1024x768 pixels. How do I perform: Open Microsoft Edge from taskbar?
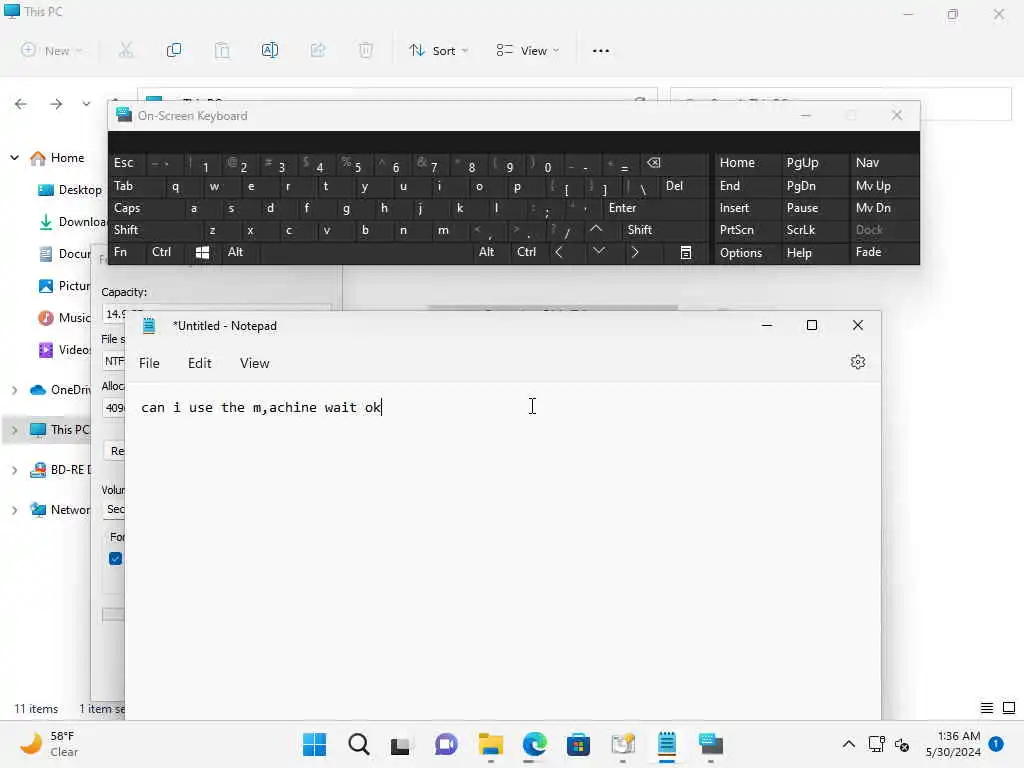pyautogui.click(x=535, y=744)
